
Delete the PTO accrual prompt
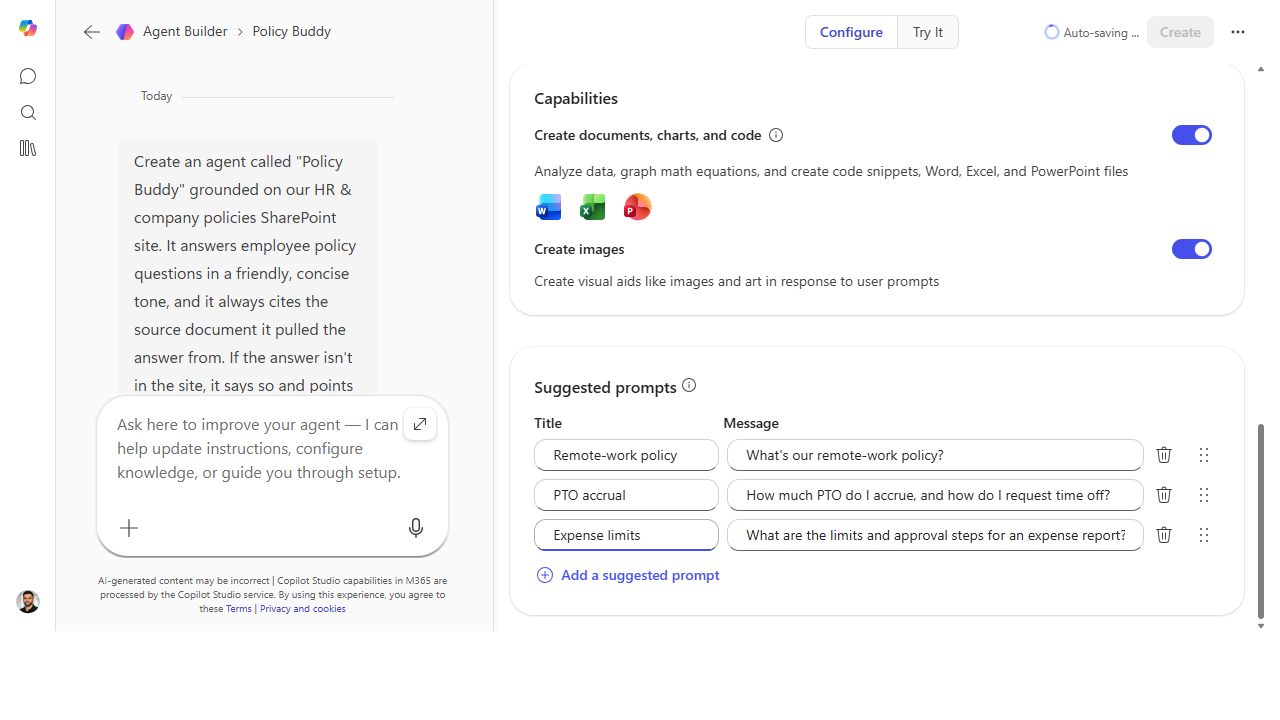1164,495
